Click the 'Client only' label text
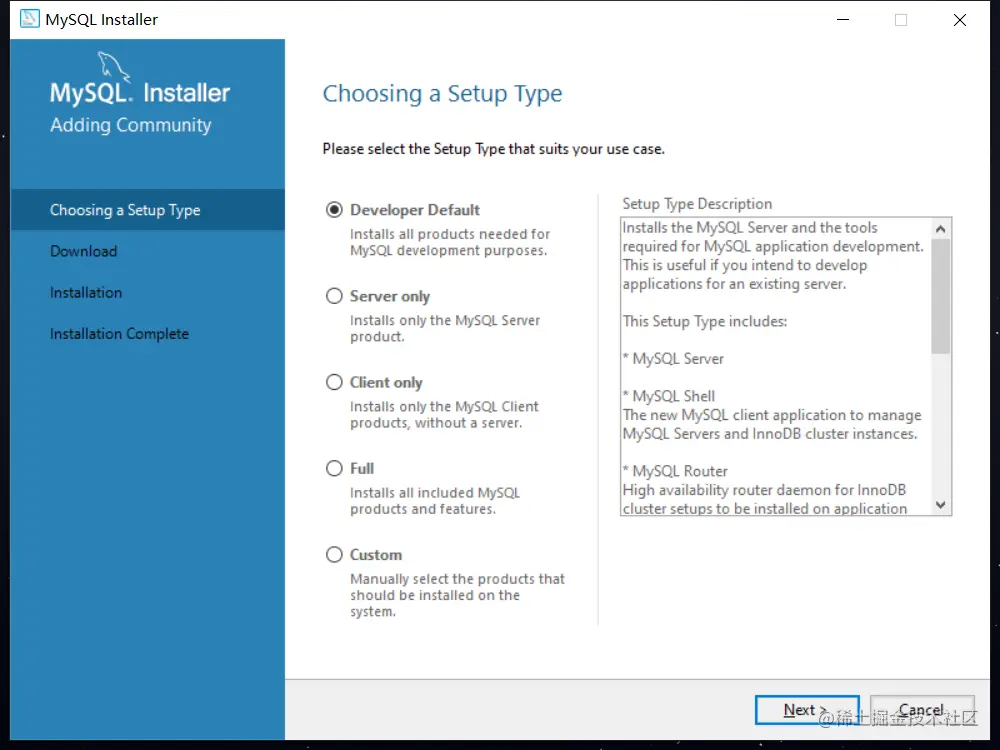 [x=386, y=382]
